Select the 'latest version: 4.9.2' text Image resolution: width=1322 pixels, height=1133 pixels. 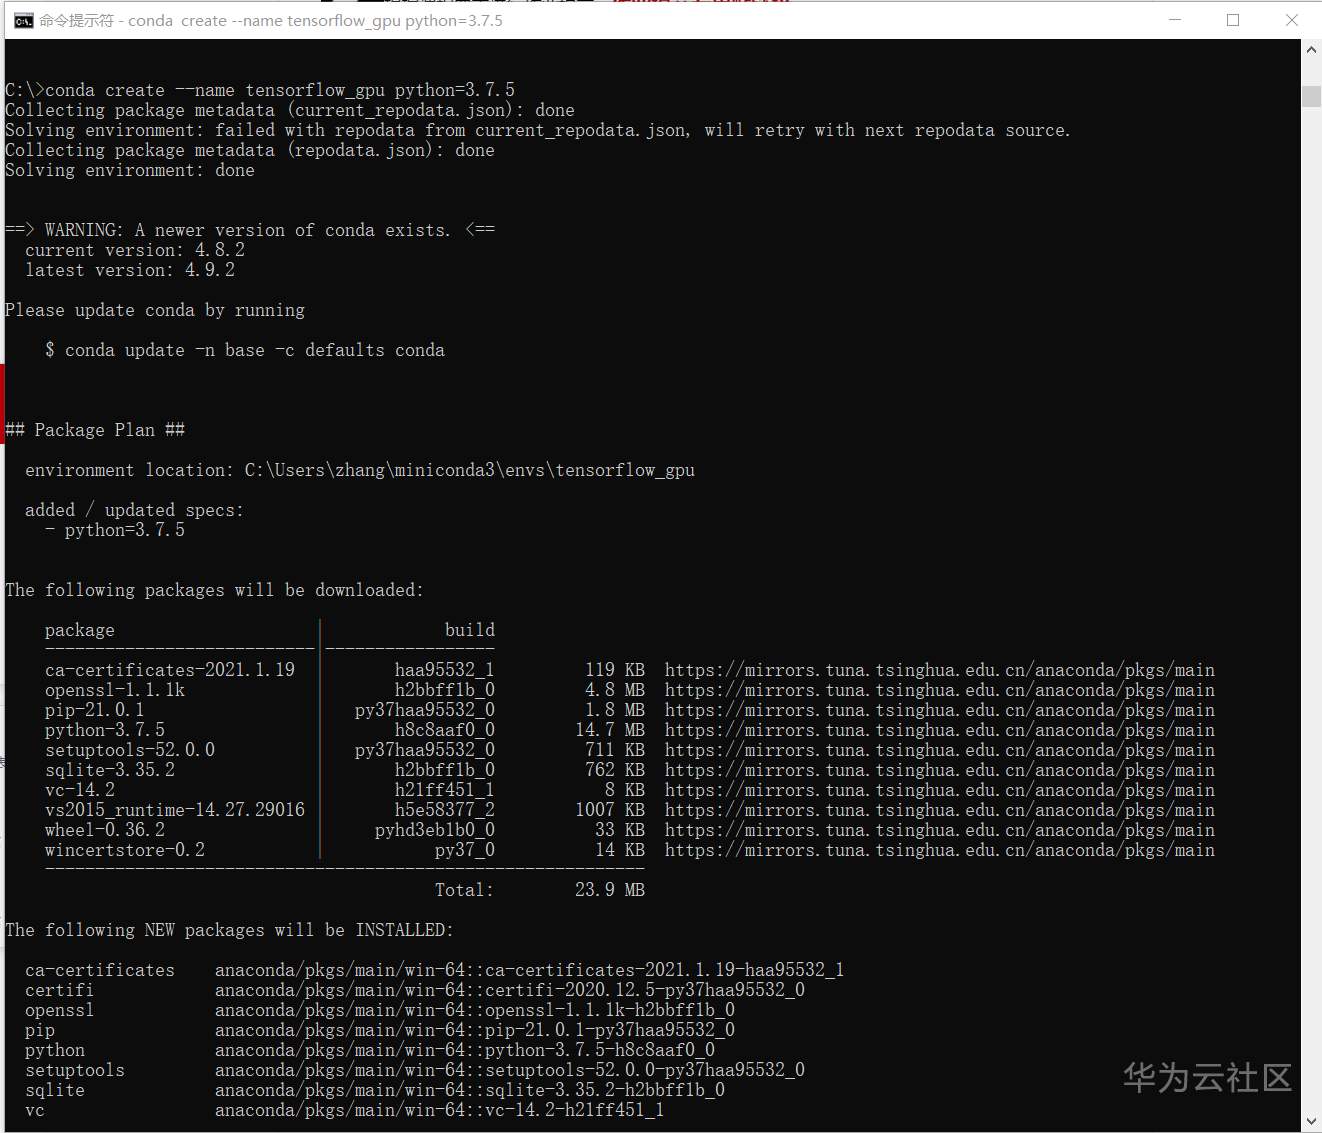[x=130, y=270]
